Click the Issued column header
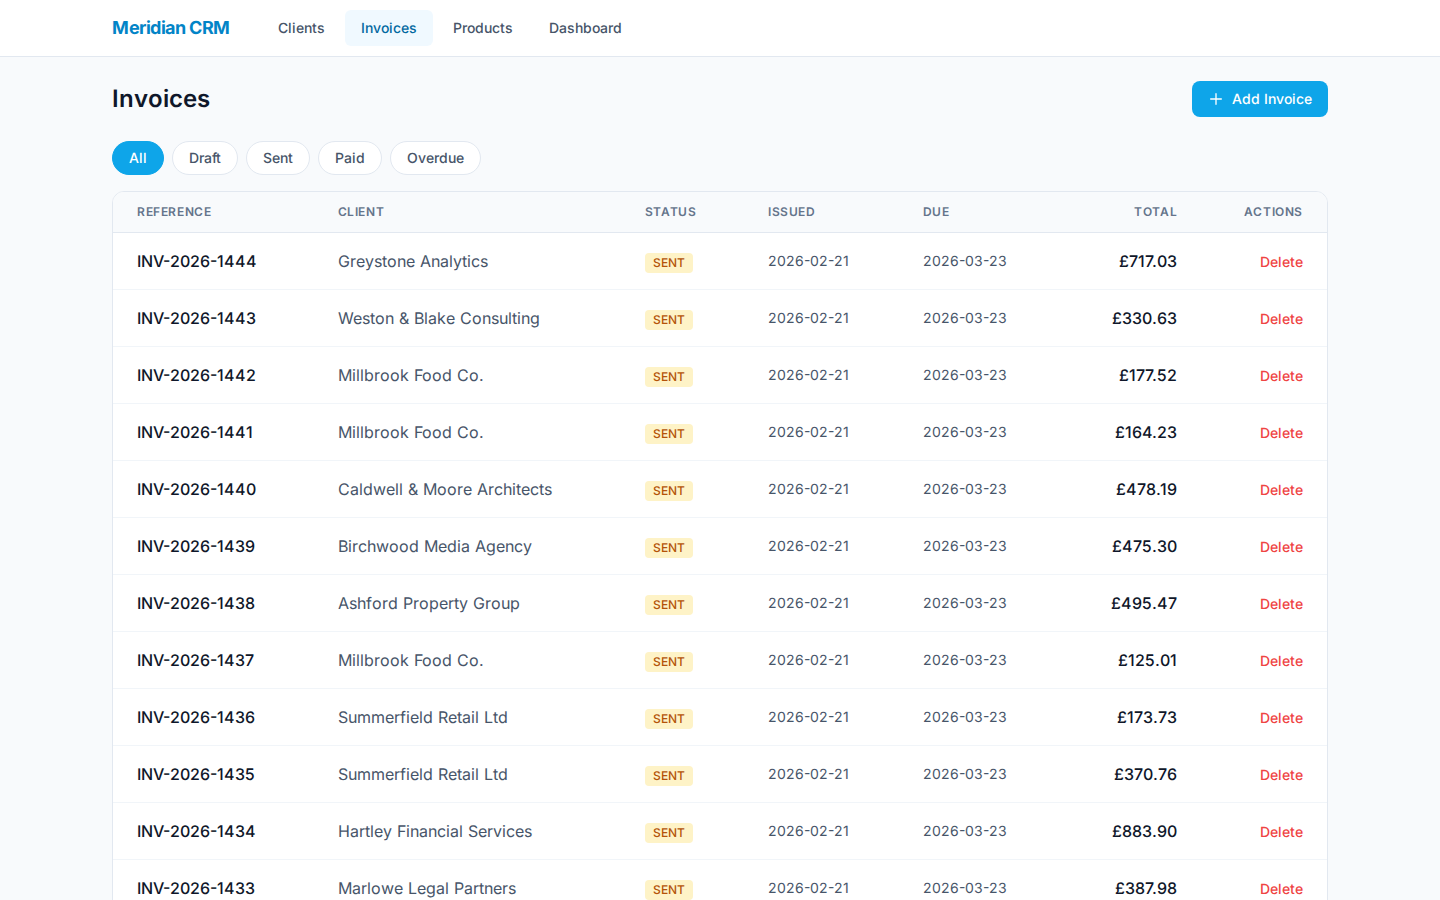The image size is (1440, 900). click(791, 212)
